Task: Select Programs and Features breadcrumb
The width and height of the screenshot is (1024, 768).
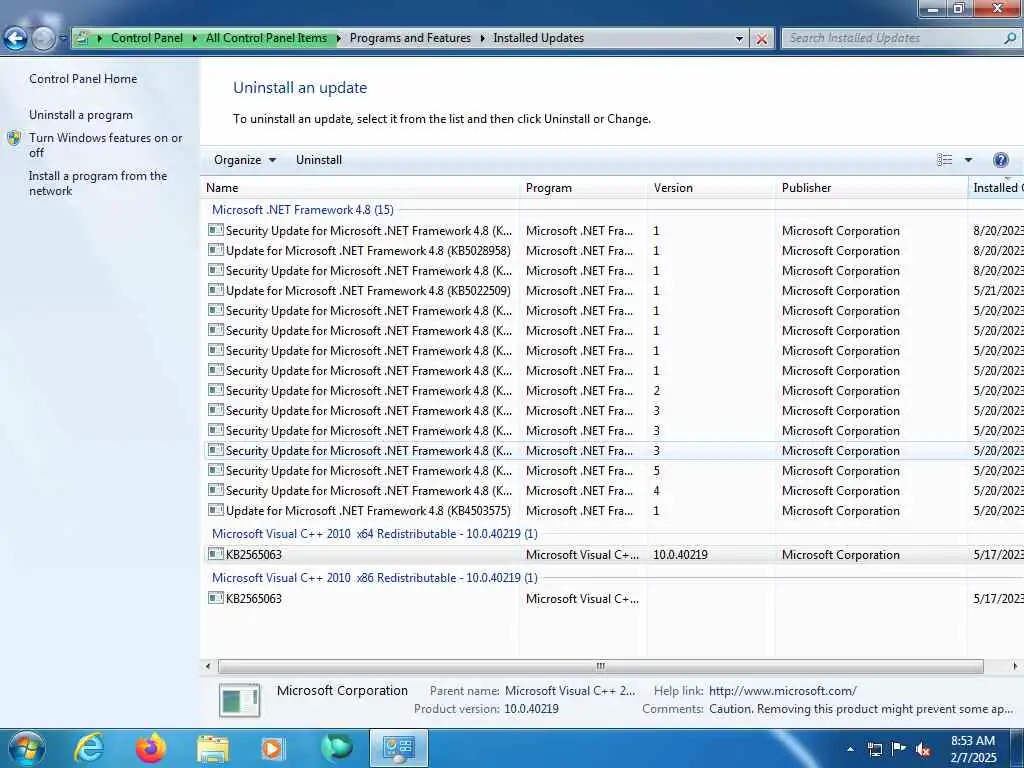Action: pyautogui.click(x=410, y=38)
